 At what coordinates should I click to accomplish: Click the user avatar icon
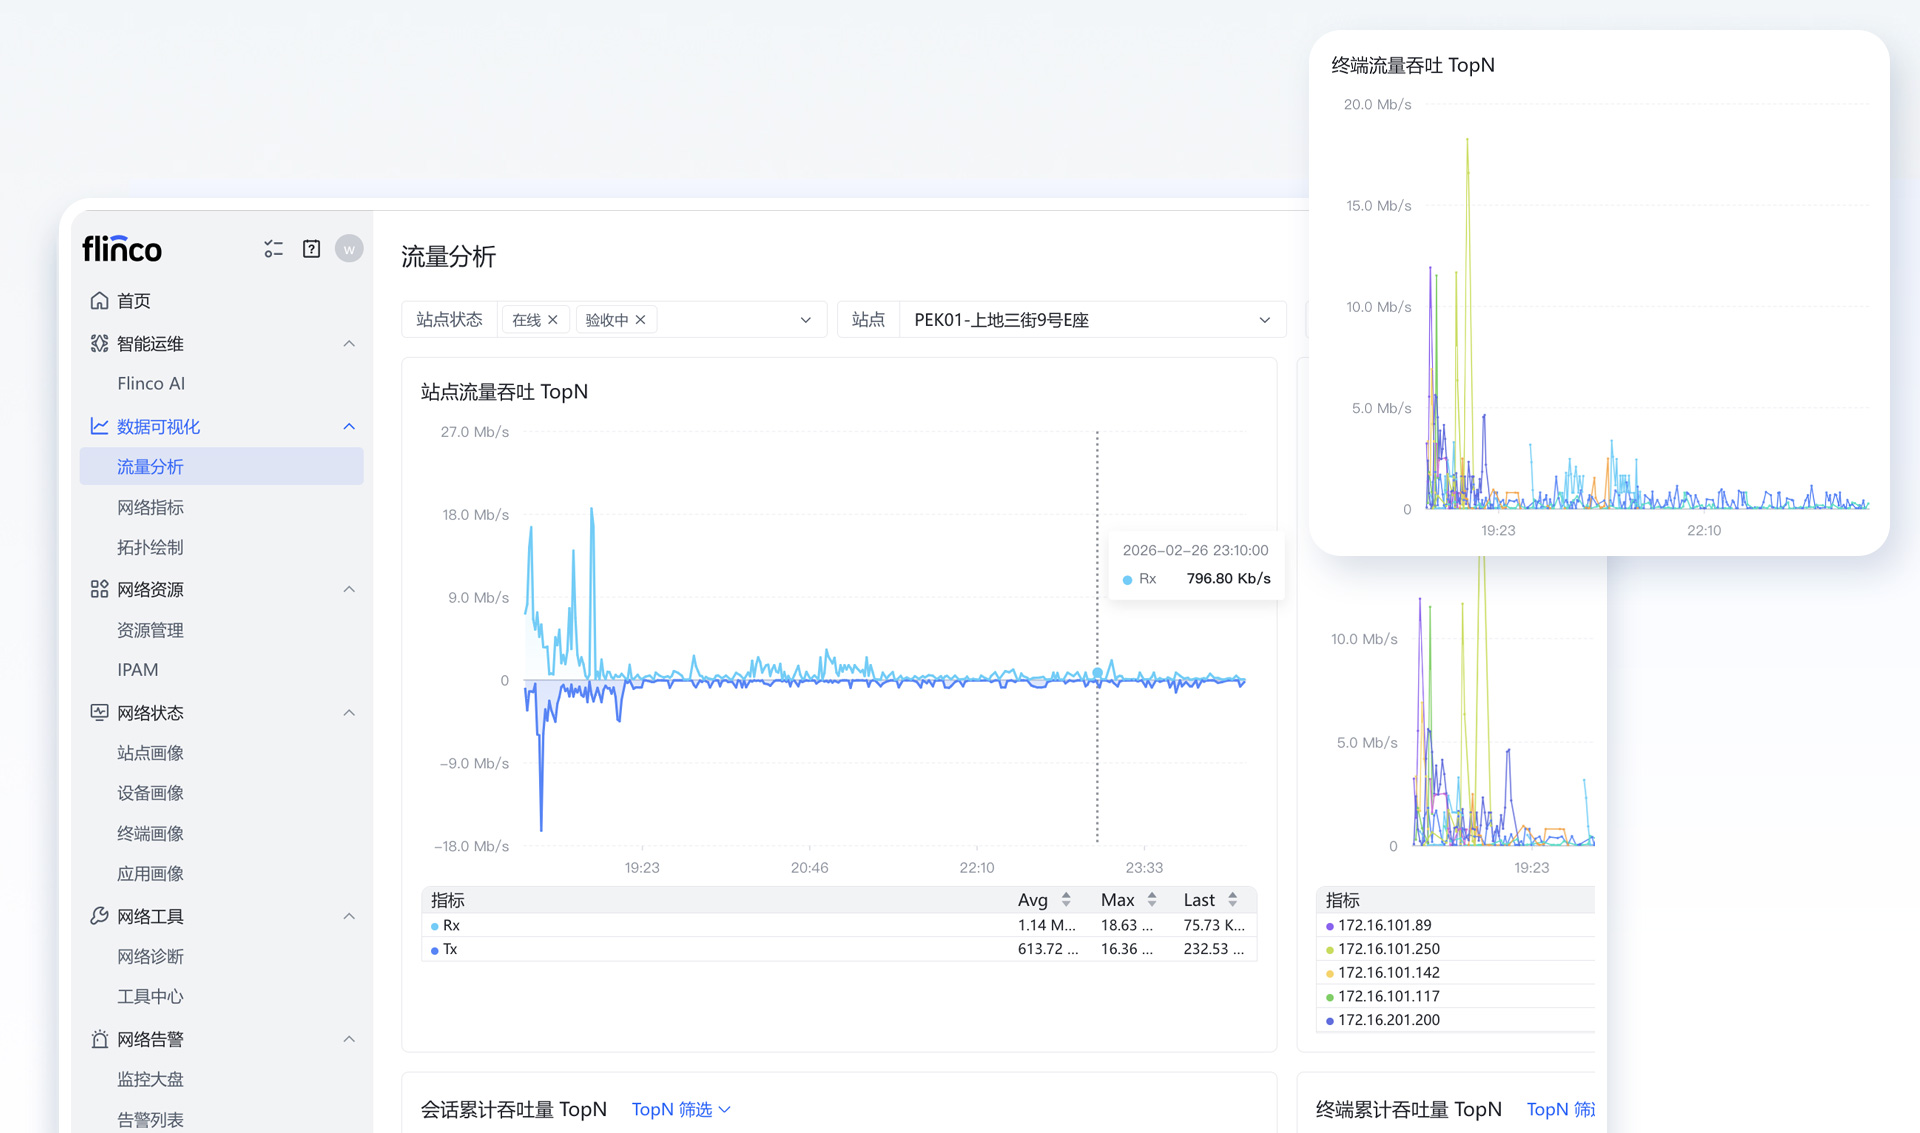click(349, 249)
